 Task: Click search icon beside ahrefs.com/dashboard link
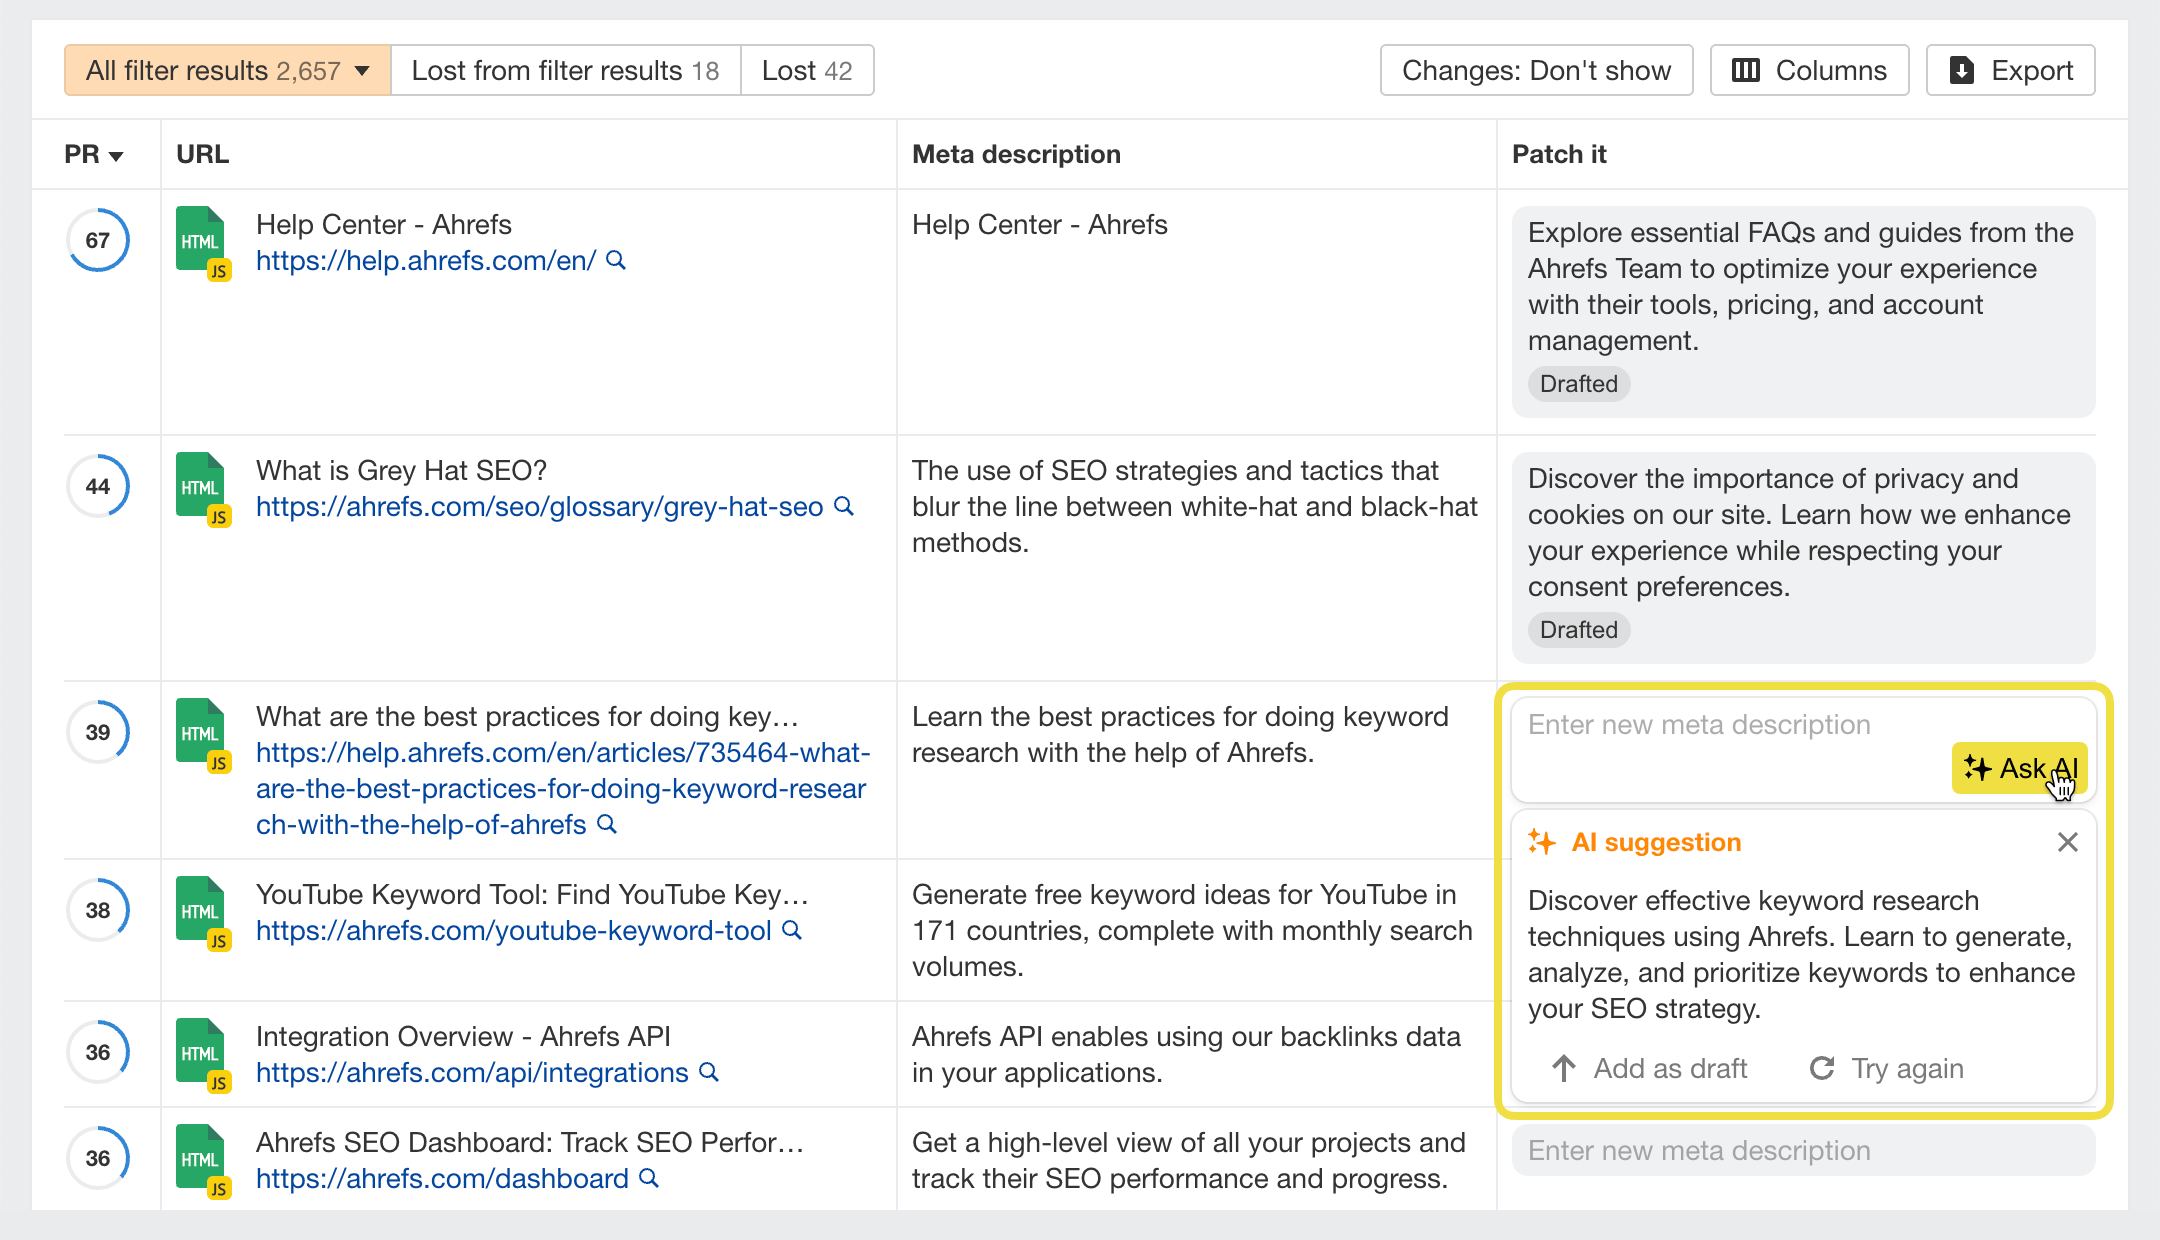point(649,1178)
